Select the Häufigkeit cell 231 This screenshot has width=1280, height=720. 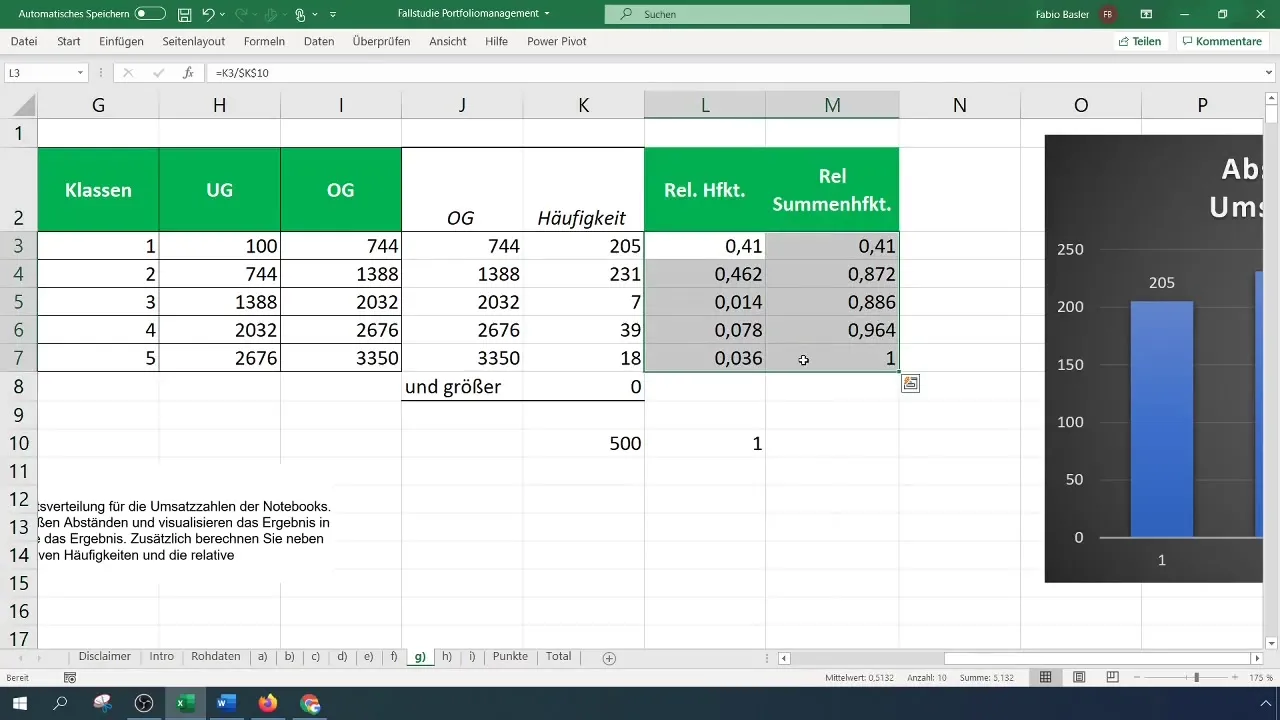583,274
